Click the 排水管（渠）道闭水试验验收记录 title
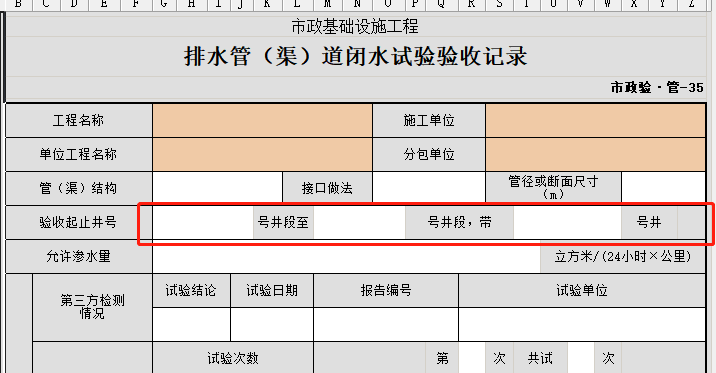This screenshot has height=373, width=716. [355, 57]
